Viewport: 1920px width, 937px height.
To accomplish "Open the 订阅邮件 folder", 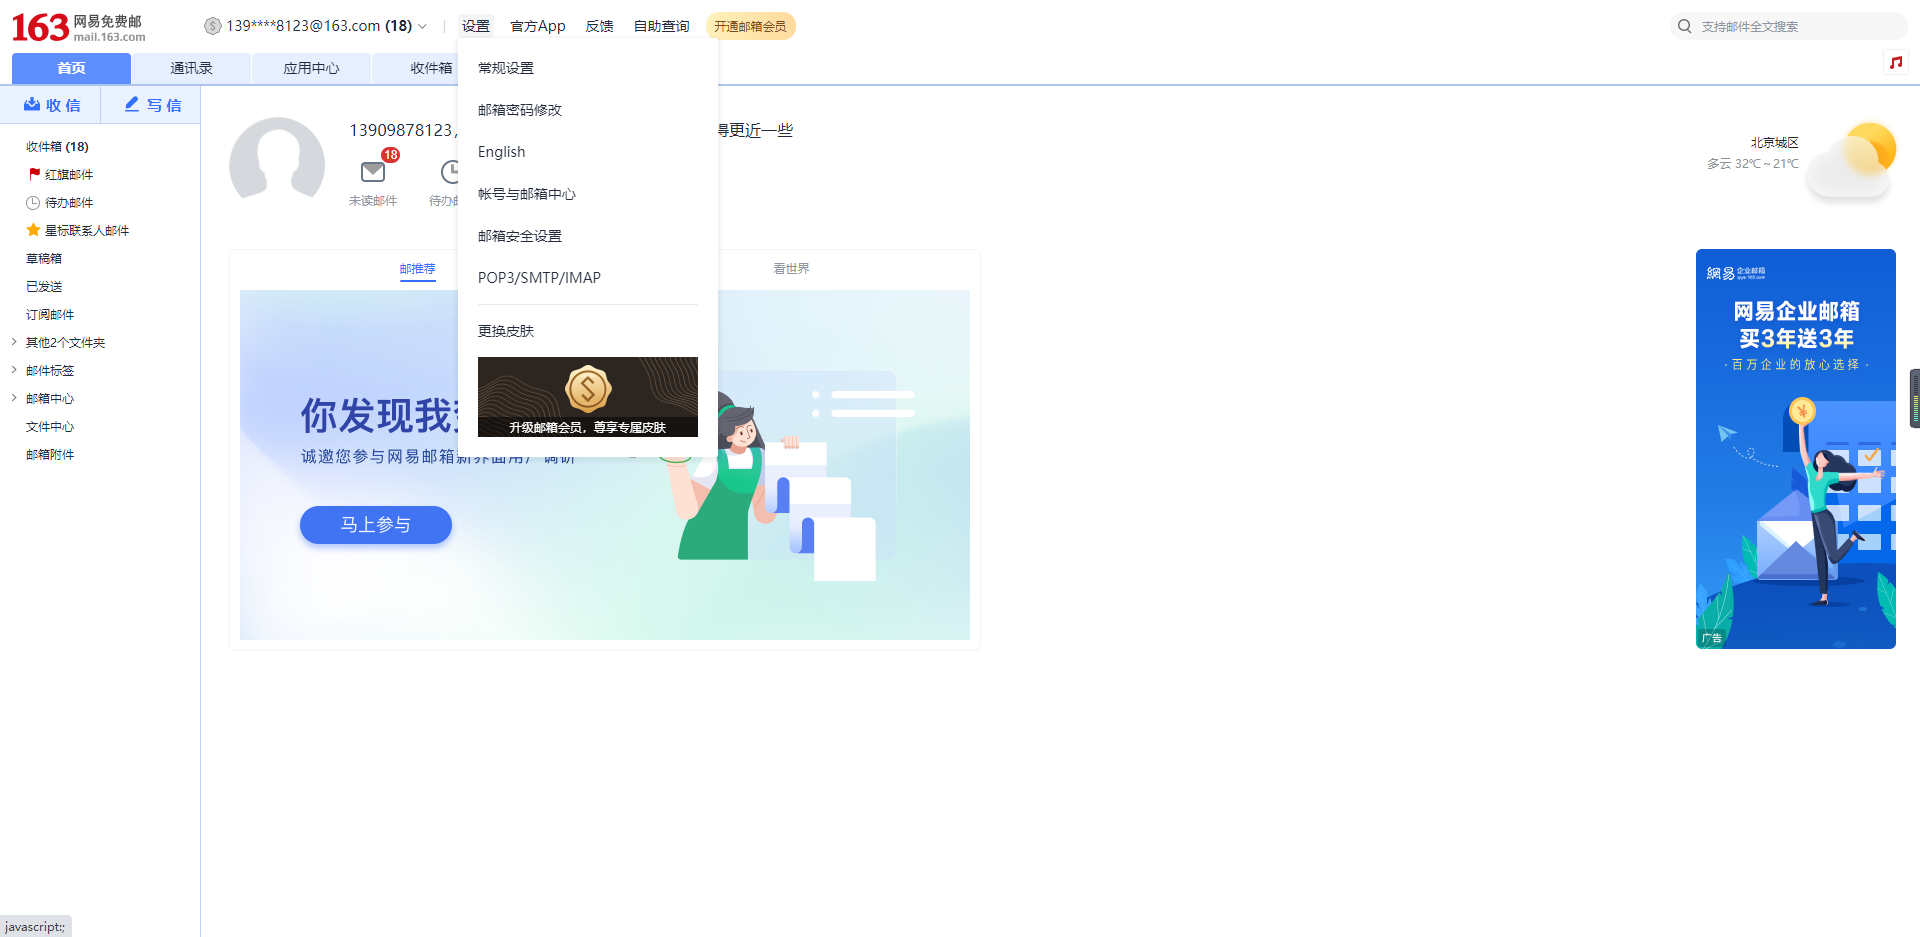I will 50,314.
